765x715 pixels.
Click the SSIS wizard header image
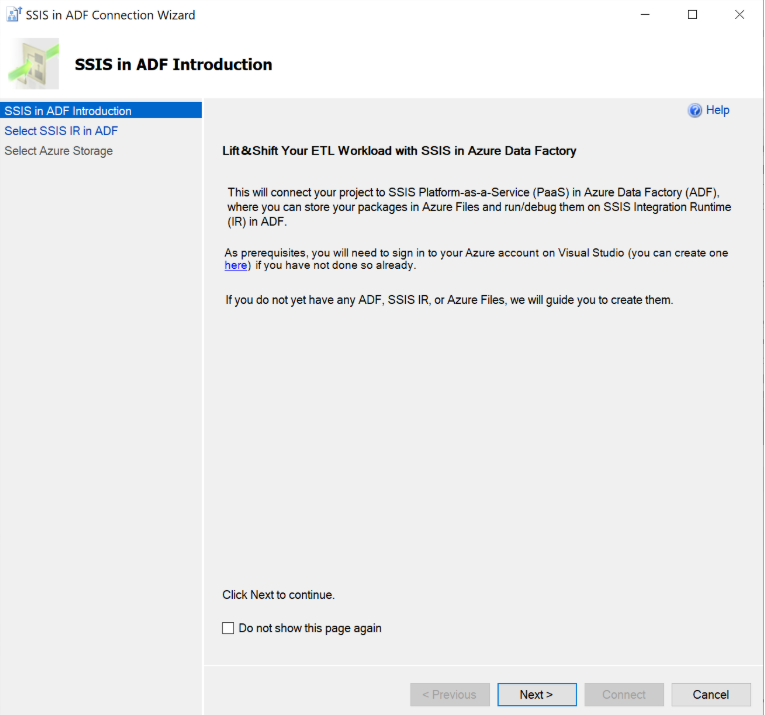coord(34,64)
